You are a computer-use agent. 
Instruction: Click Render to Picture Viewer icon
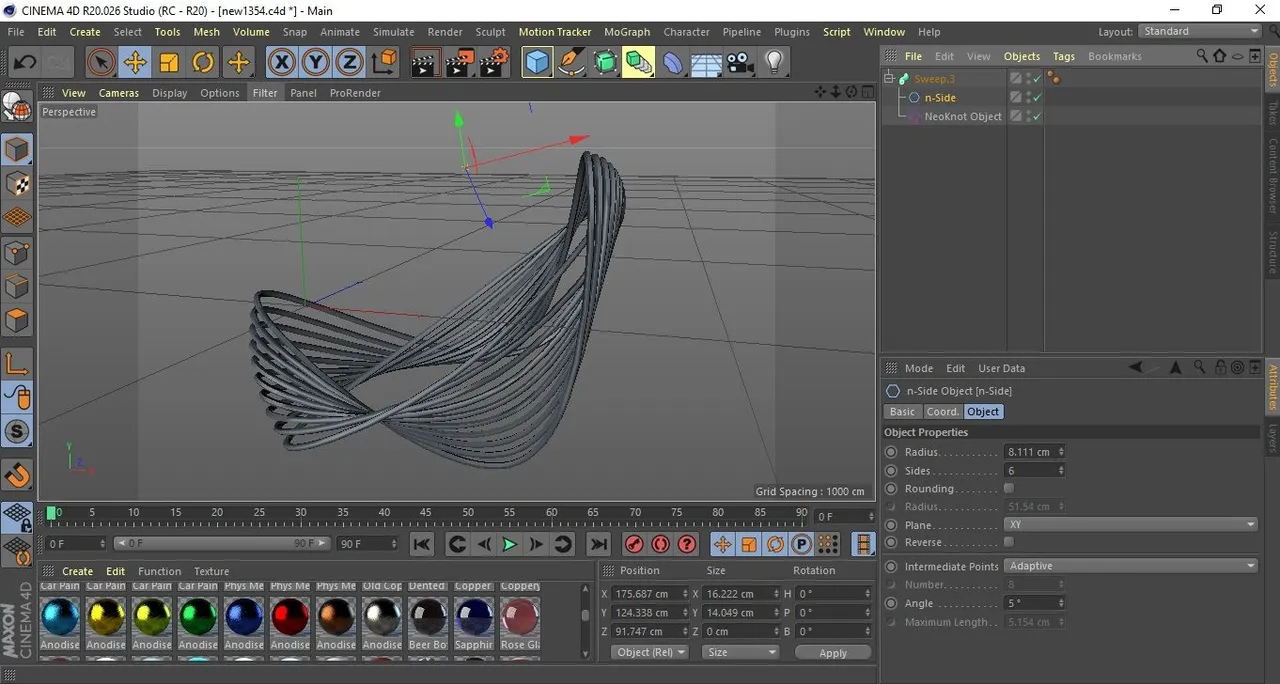pos(459,63)
